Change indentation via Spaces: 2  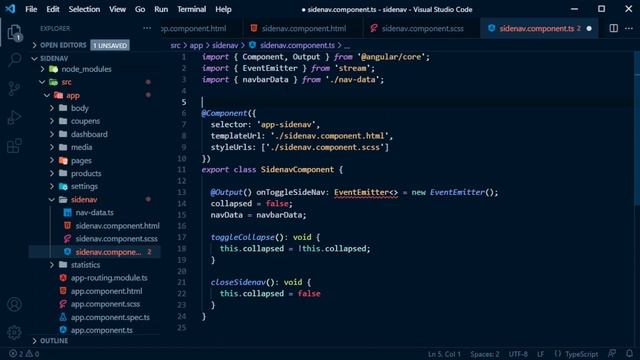click(x=484, y=354)
